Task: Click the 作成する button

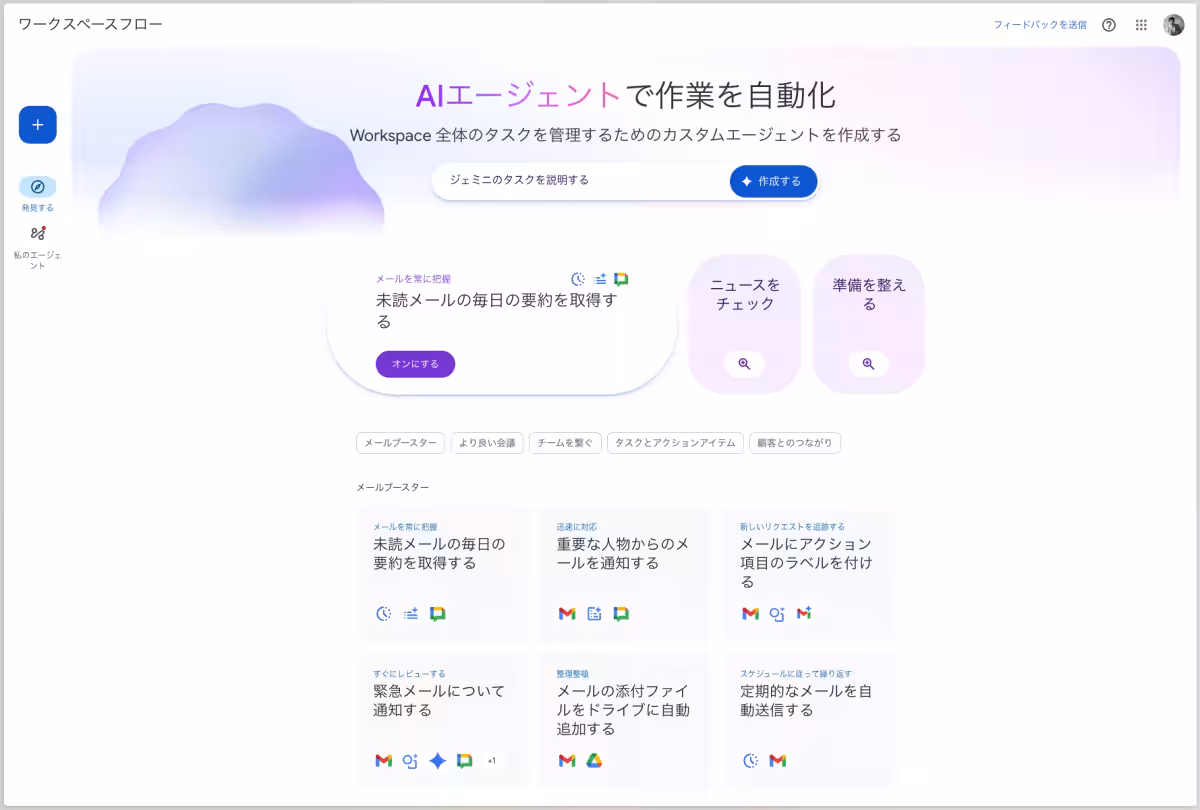Action: [x=773, y=181]
